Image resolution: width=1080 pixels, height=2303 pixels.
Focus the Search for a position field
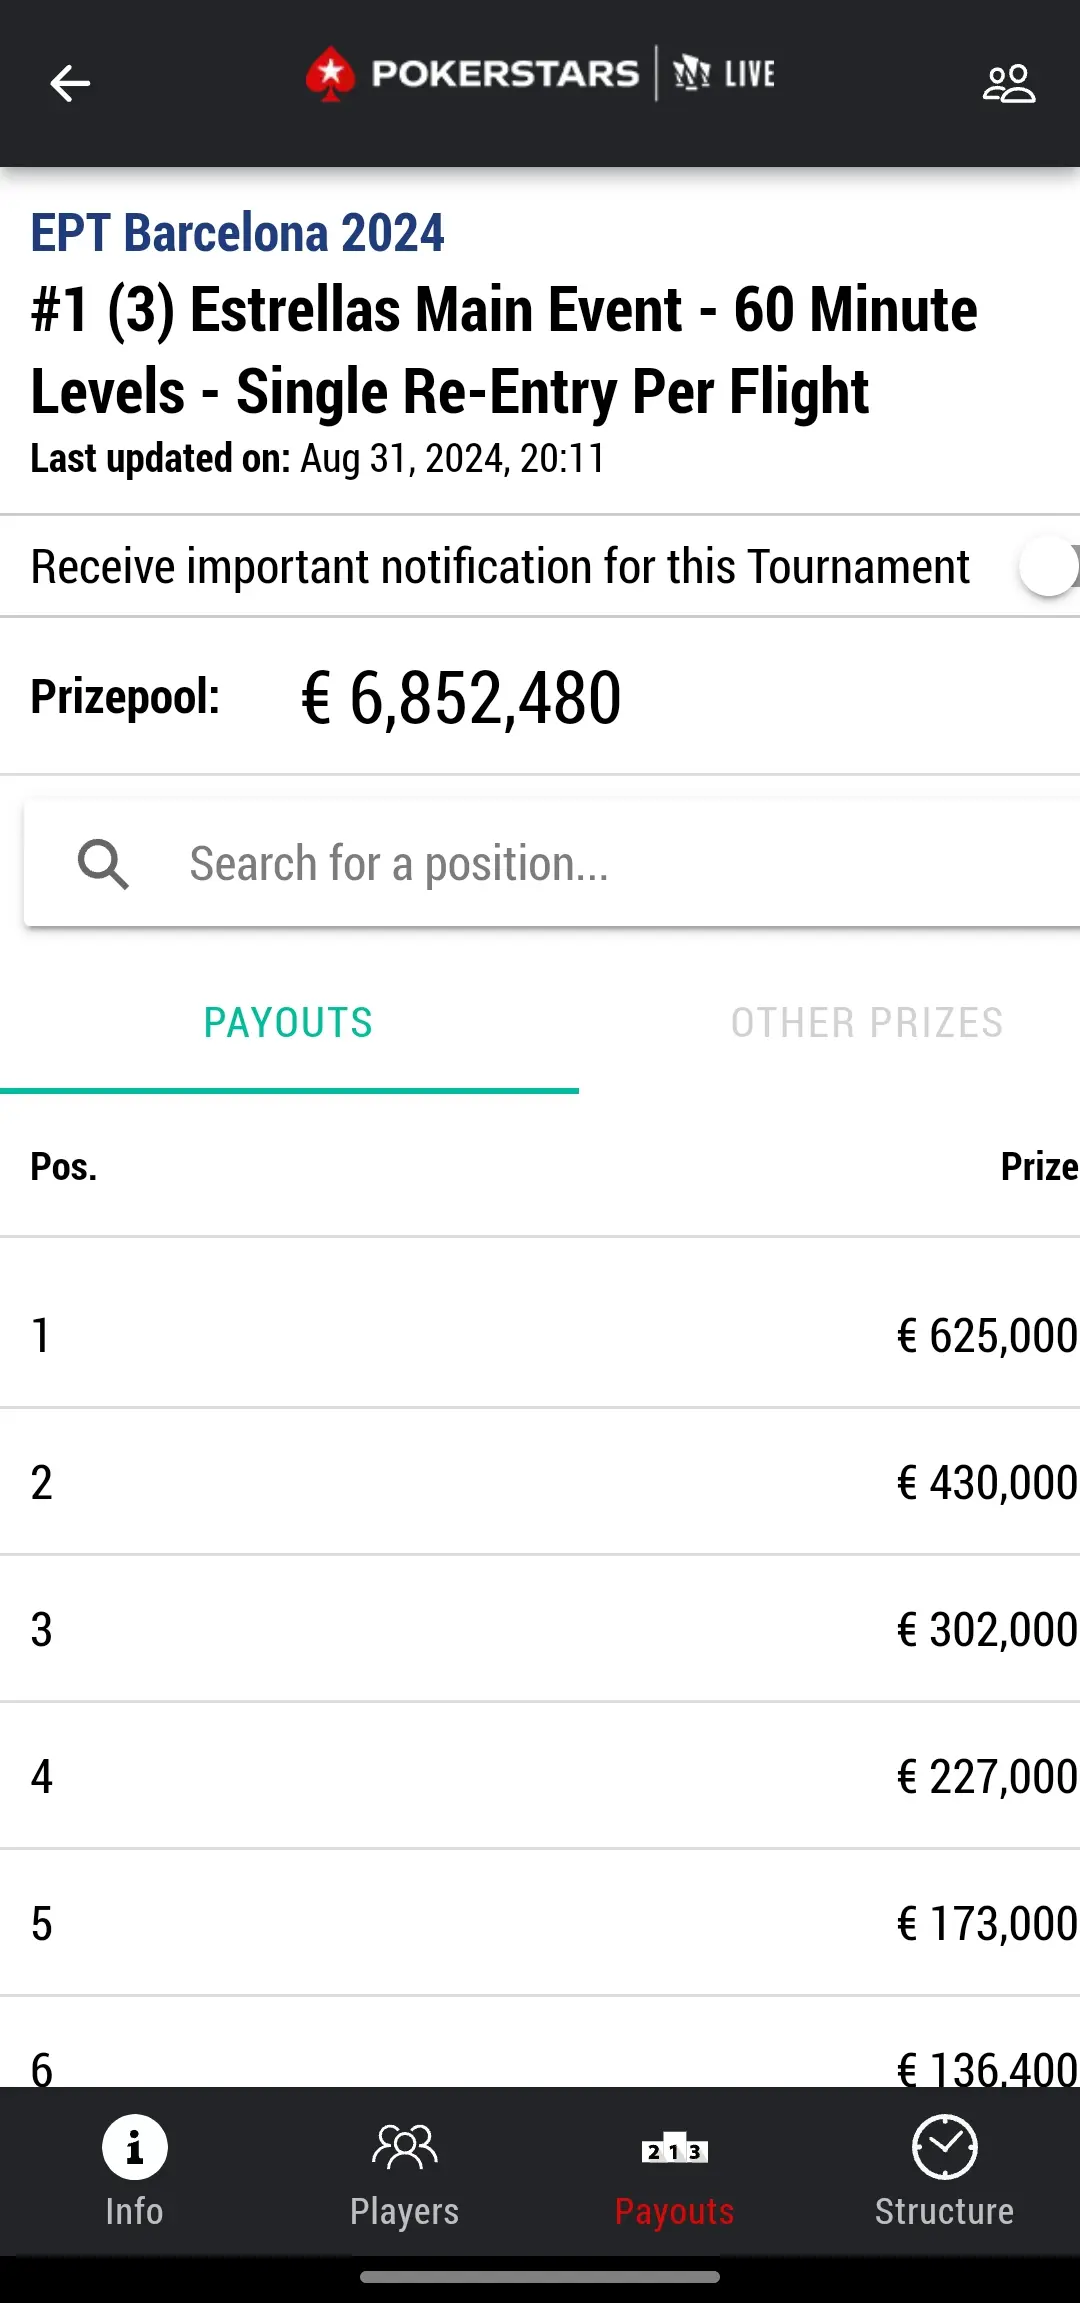(x=552, y=864)
